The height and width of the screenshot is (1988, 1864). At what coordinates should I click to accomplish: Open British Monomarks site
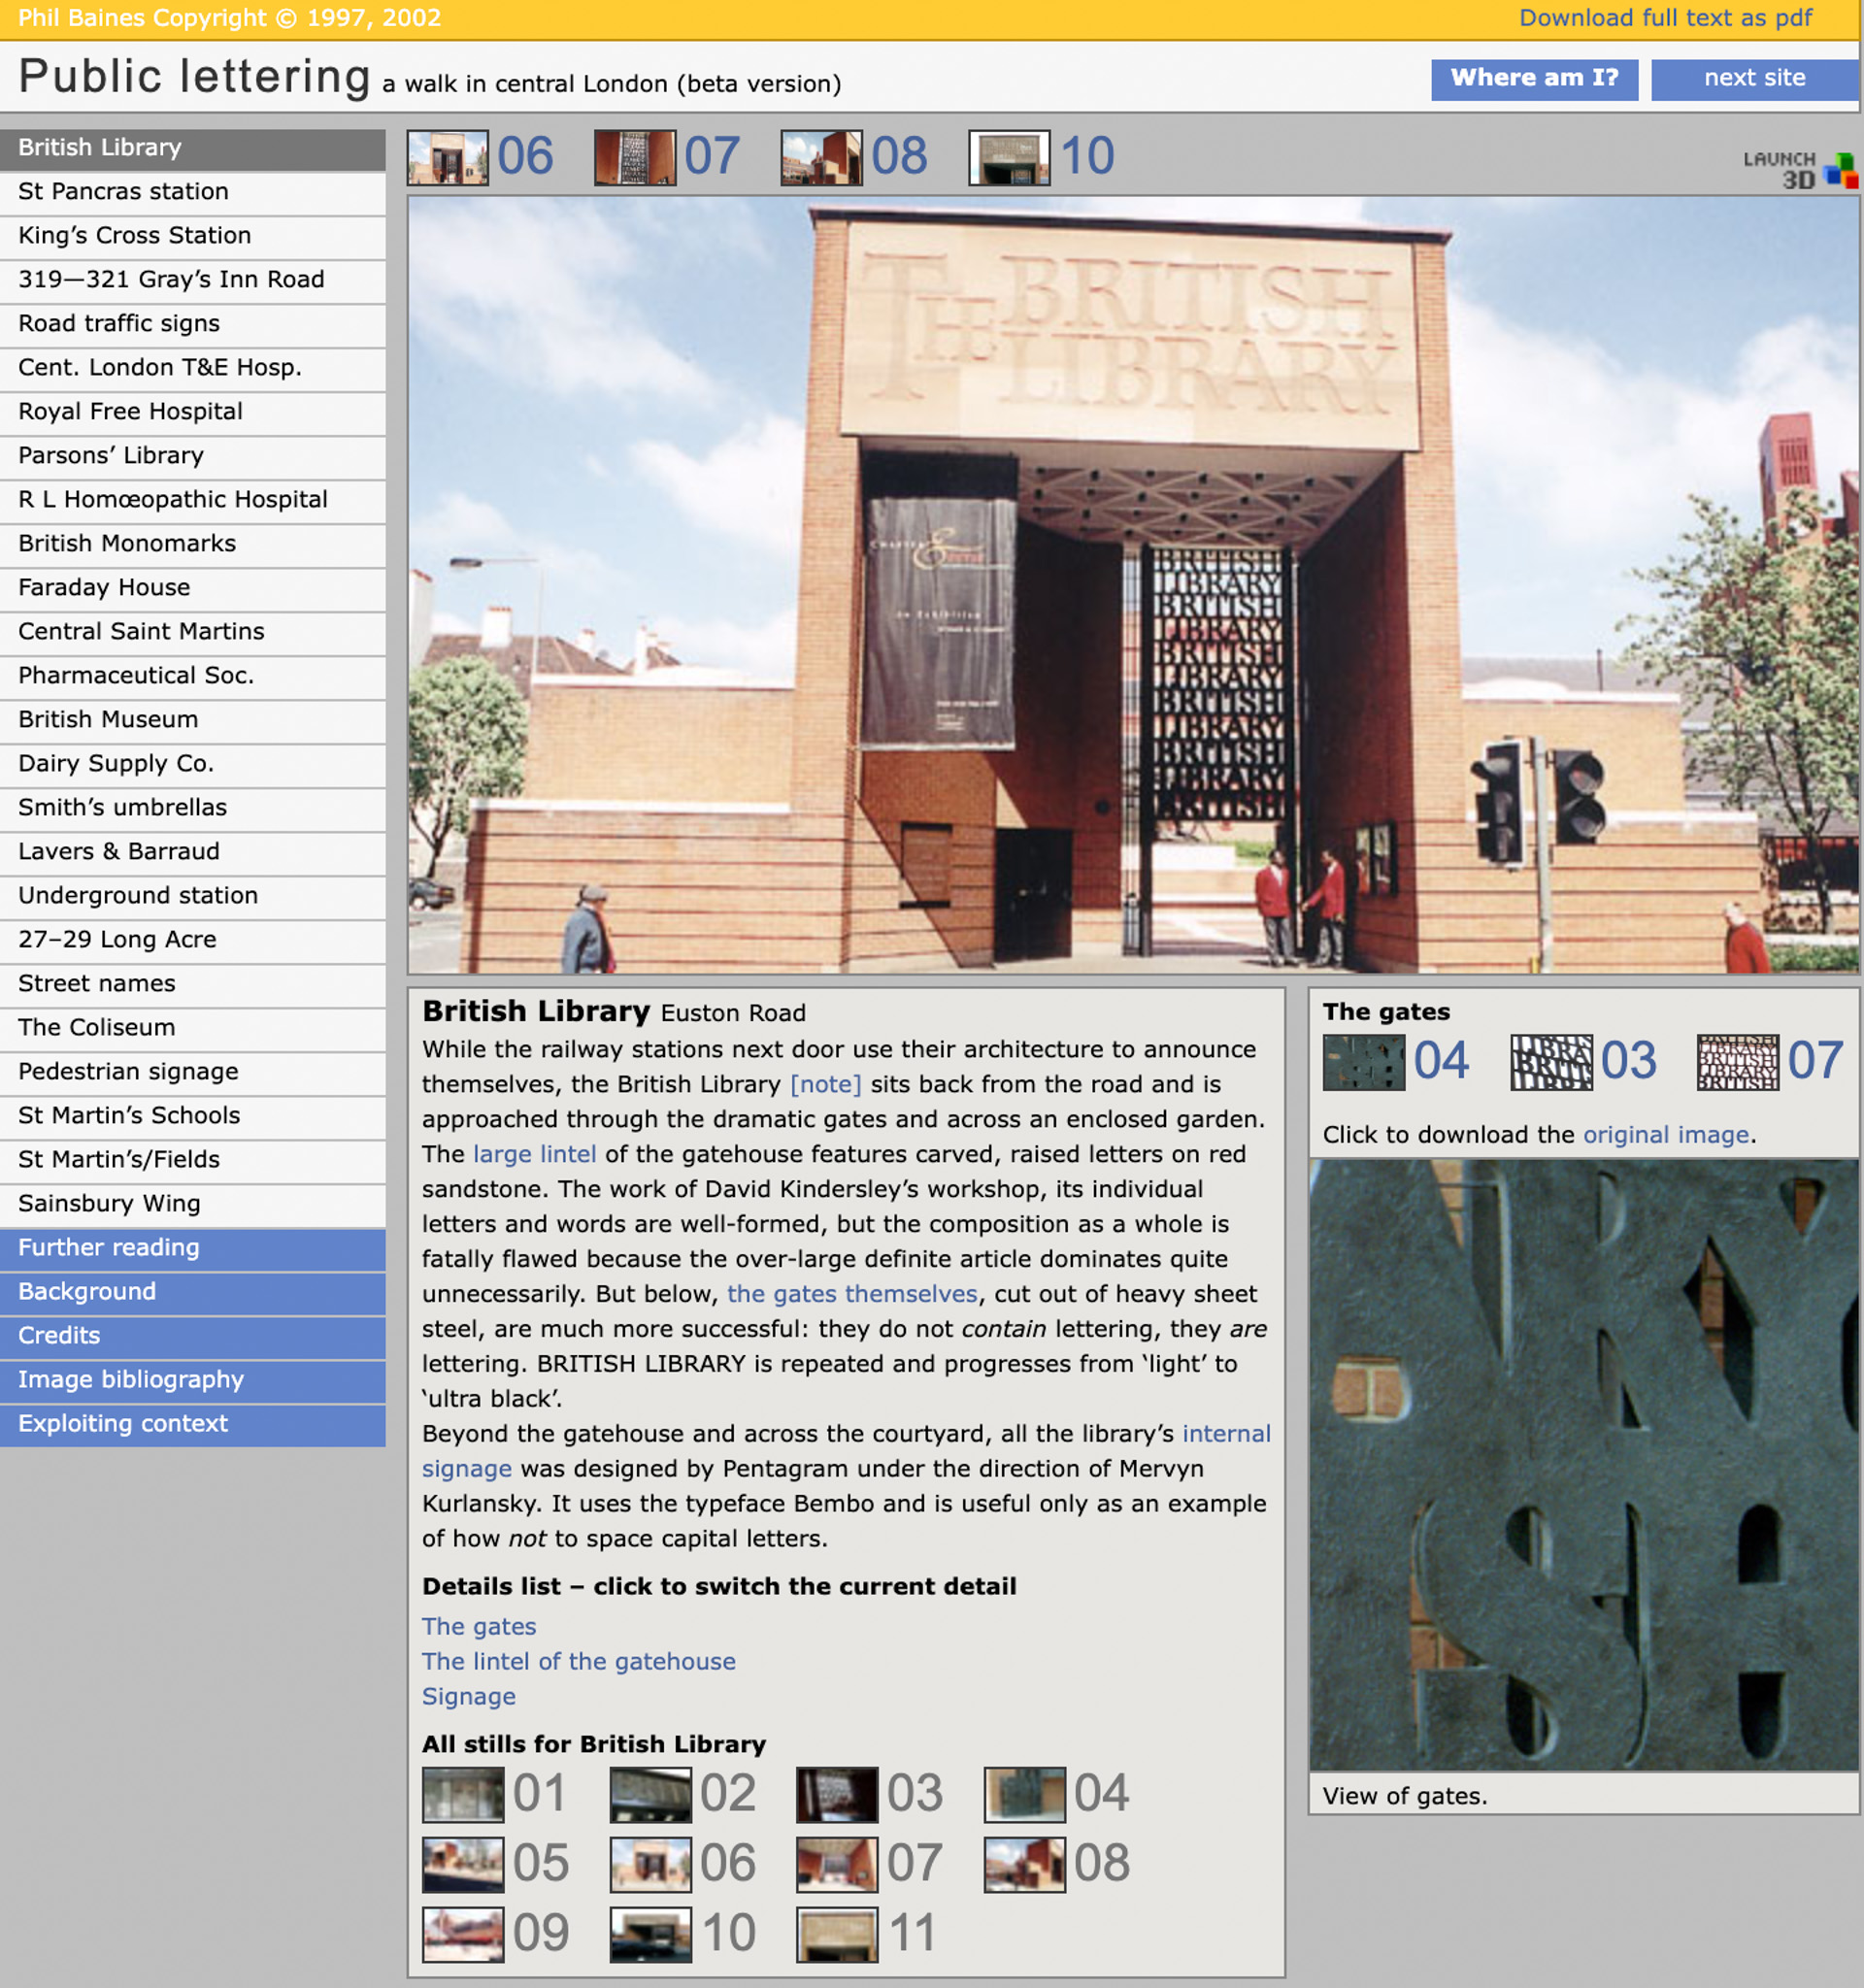(x=193, y=544)
